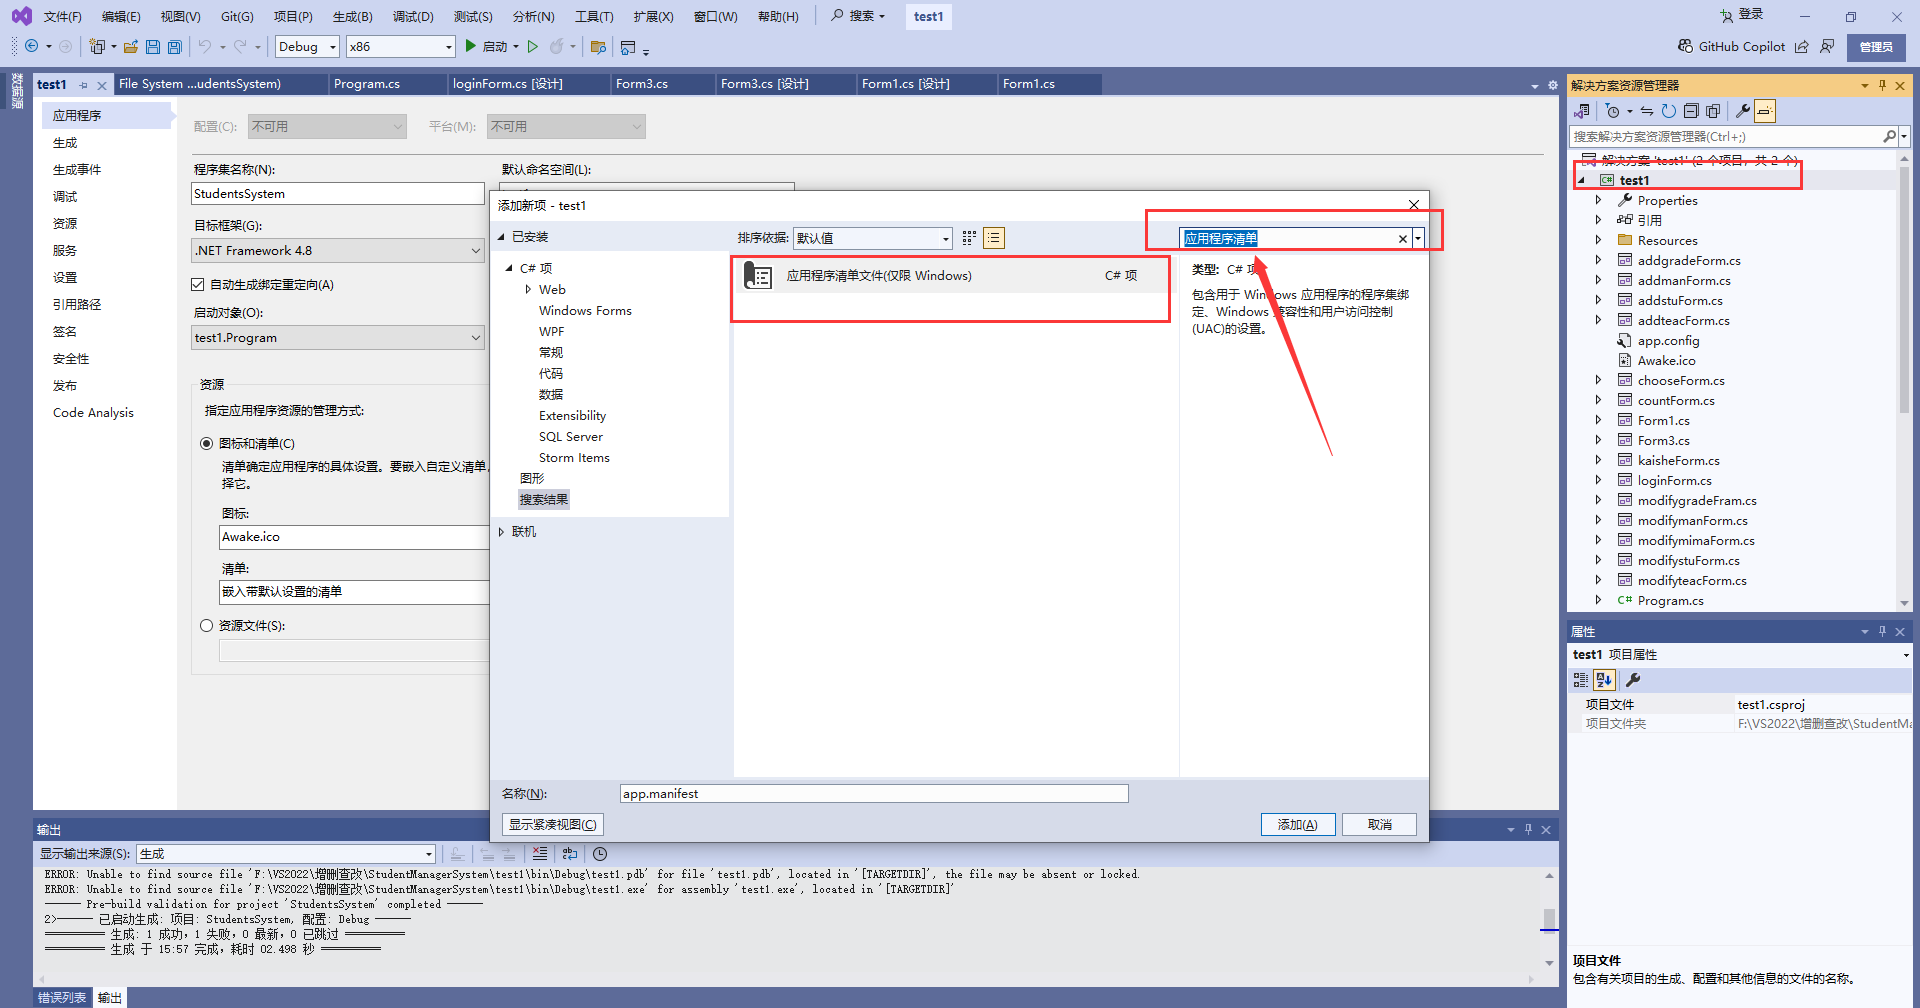Switch dialog to list view layout
The height and width of the screenshot is (1008, 1920).
[x=994, y=238]
